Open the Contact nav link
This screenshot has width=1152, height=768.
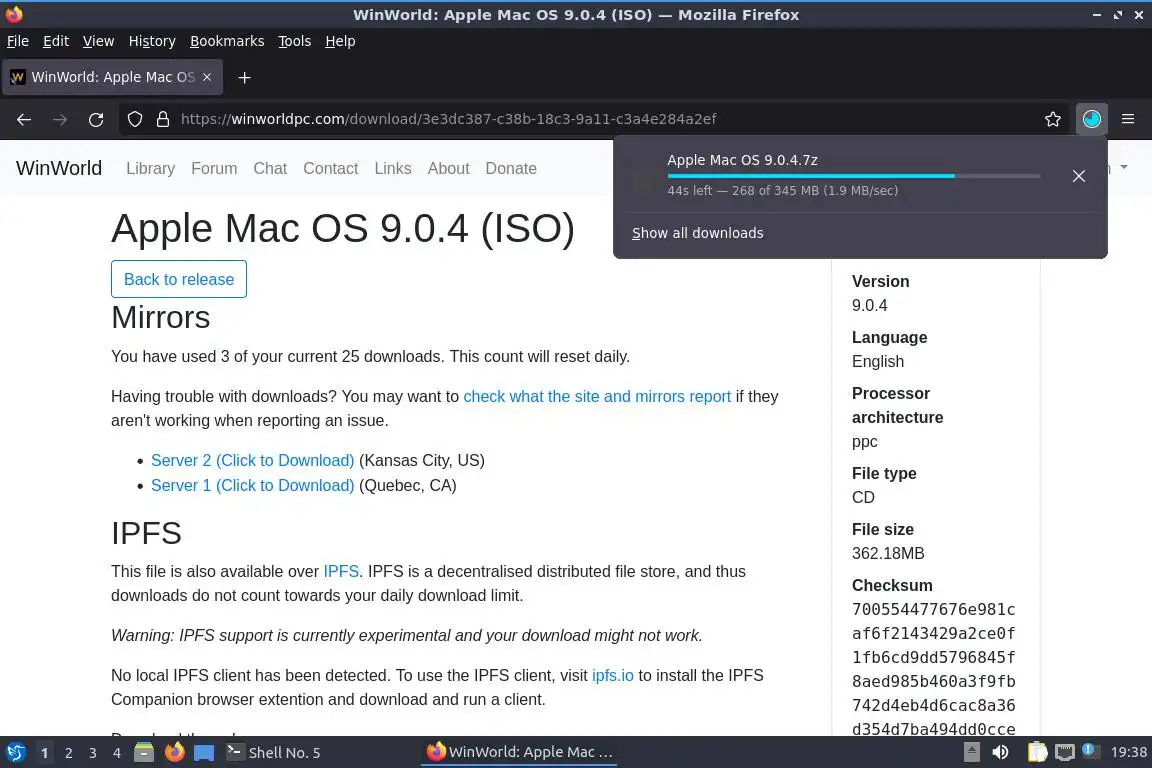click(331, 168)
